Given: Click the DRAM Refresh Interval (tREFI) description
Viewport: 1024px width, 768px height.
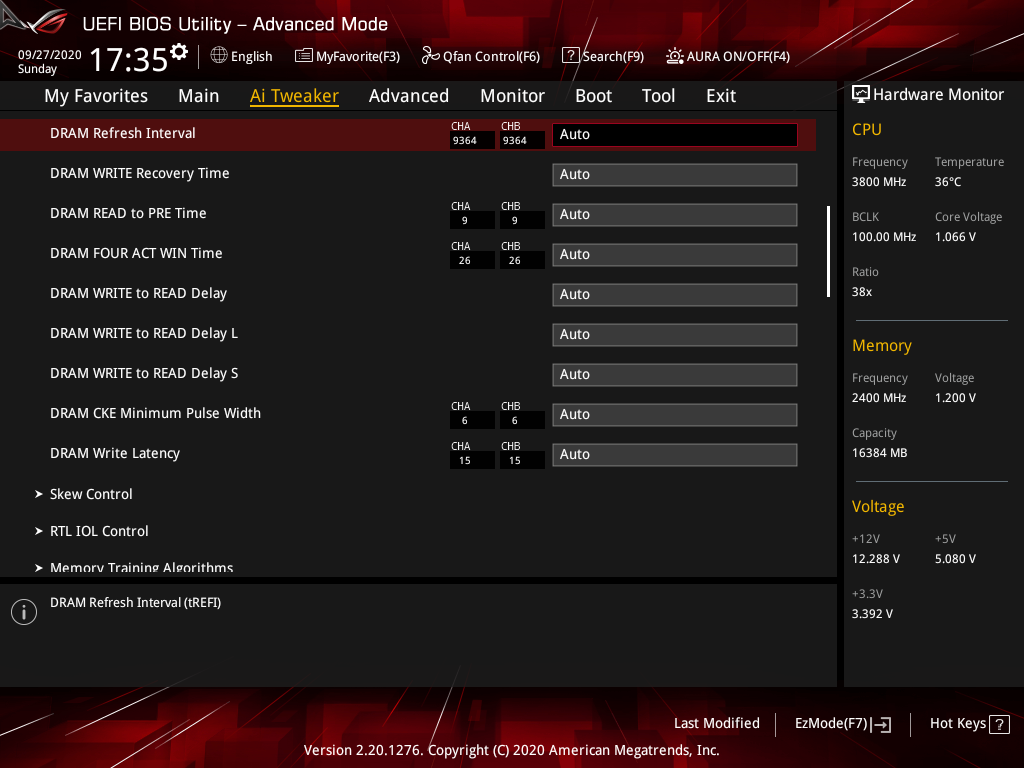Looking at the screenshot, I should (135, 603).
